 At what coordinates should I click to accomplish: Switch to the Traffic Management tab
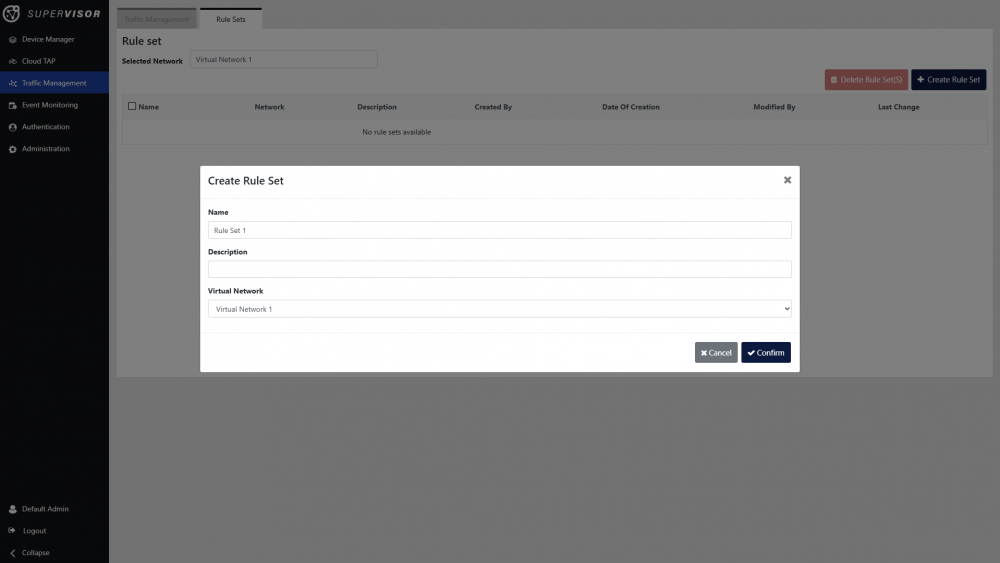click(x=156, y=19)
